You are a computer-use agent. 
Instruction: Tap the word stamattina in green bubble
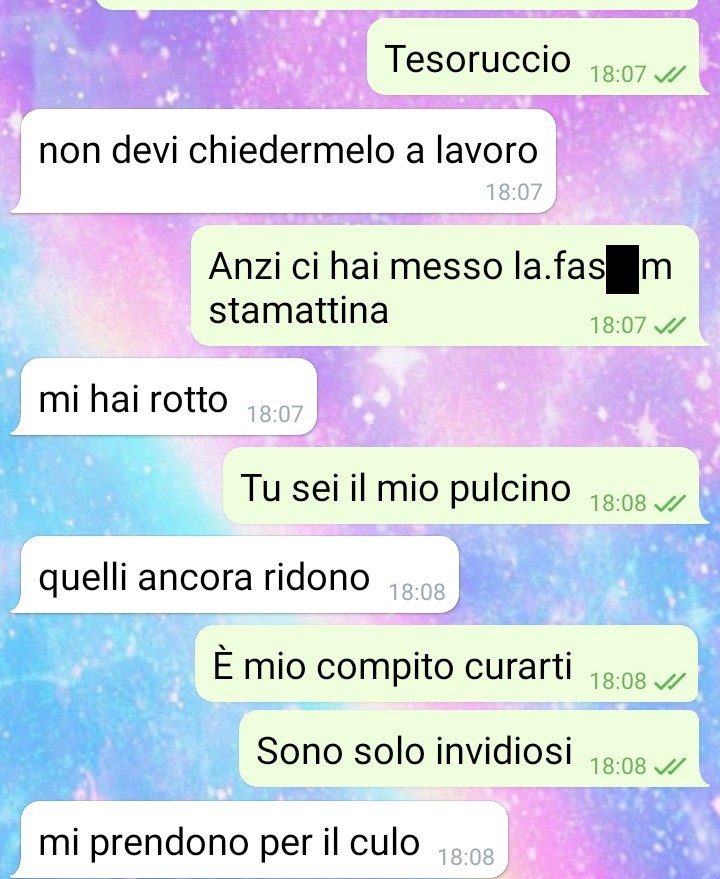(x=298, y=311)
